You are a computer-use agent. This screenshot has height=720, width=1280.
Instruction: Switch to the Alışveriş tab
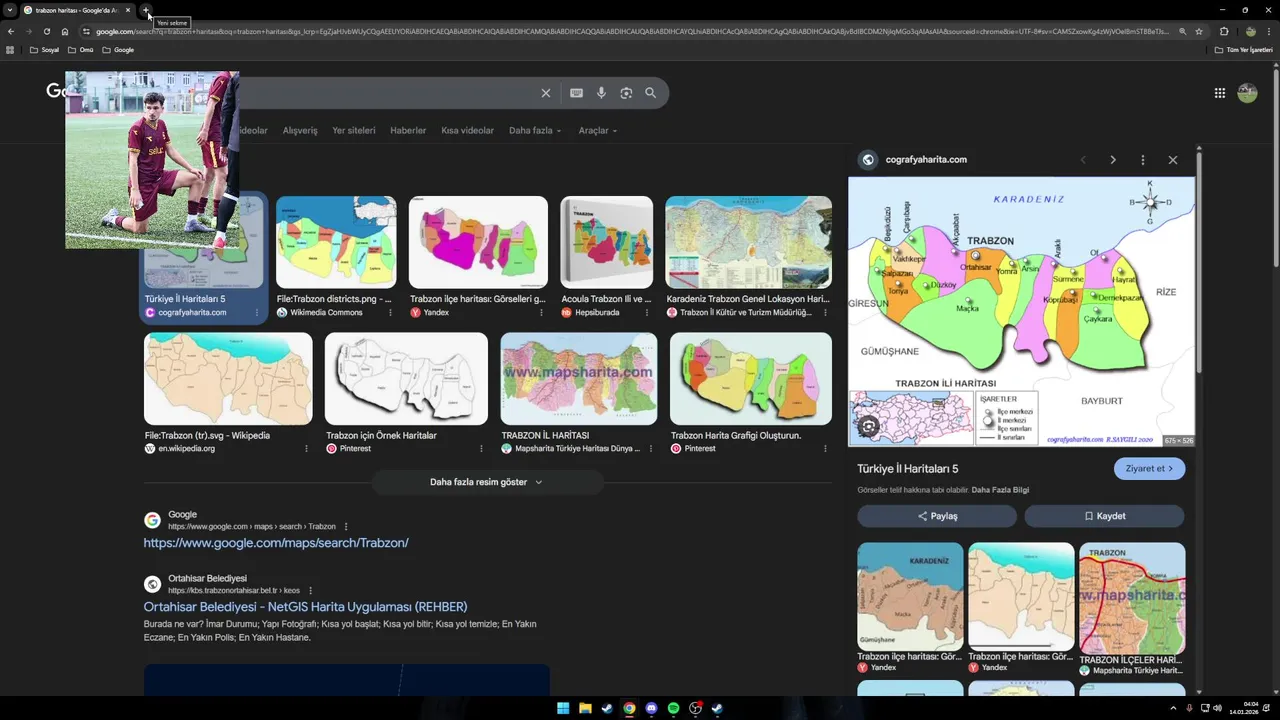(300, 131)
